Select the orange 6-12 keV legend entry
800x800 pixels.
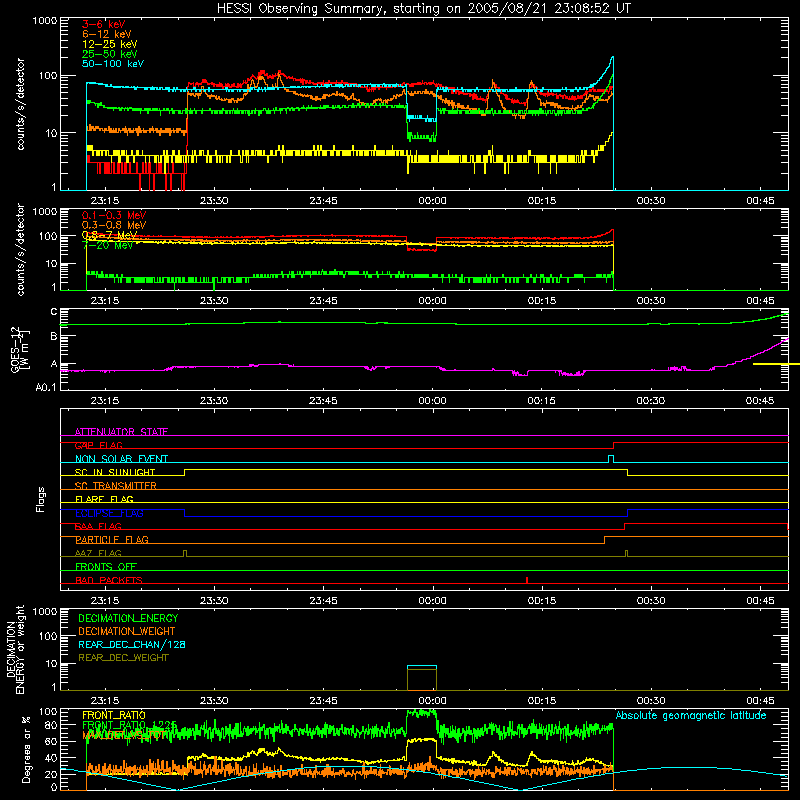click(107, 34)
